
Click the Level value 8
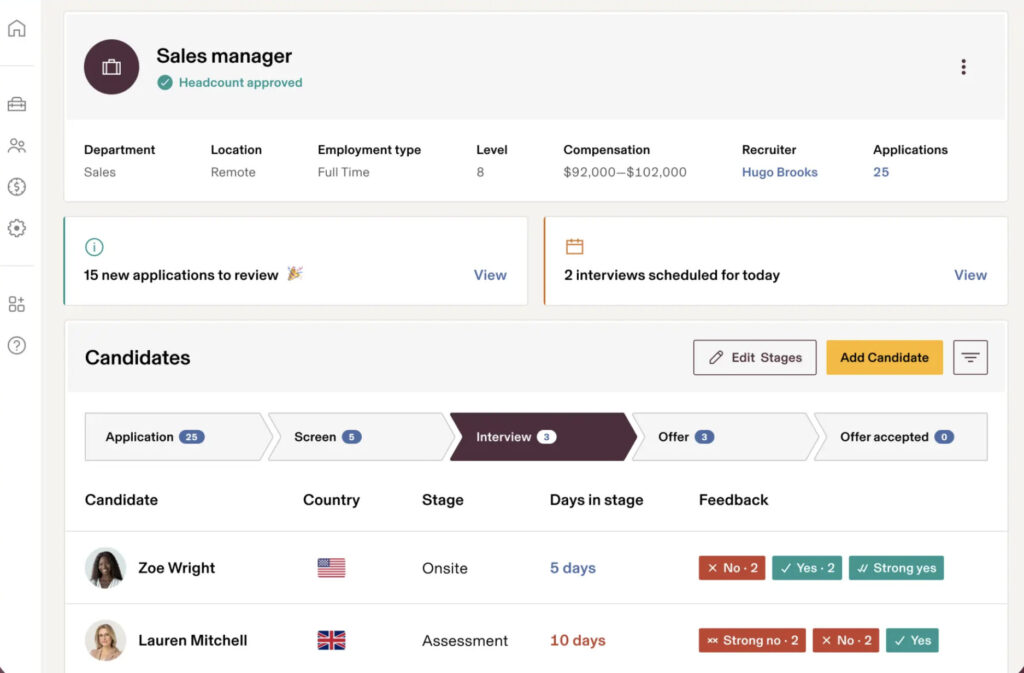pos(480,172)
